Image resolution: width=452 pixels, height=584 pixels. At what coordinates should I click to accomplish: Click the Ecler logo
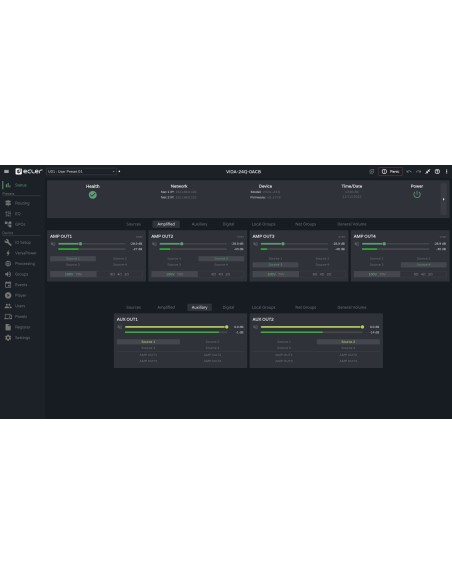[29, 171]
